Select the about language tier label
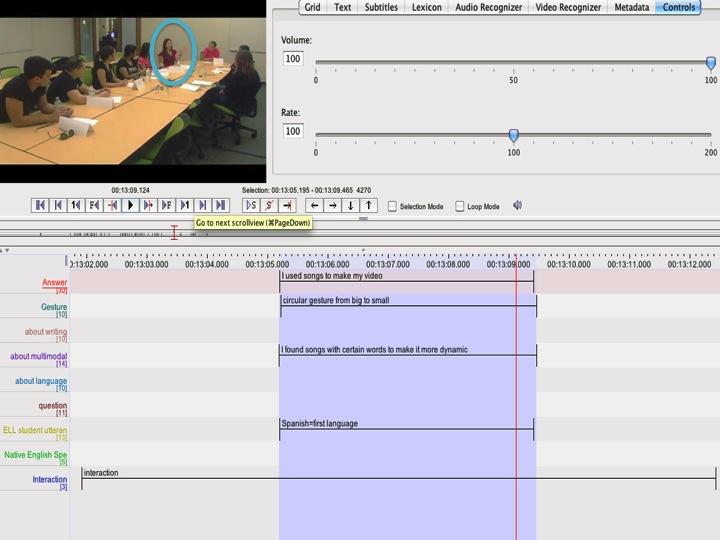The image size is (720, 540). point(41,381)
